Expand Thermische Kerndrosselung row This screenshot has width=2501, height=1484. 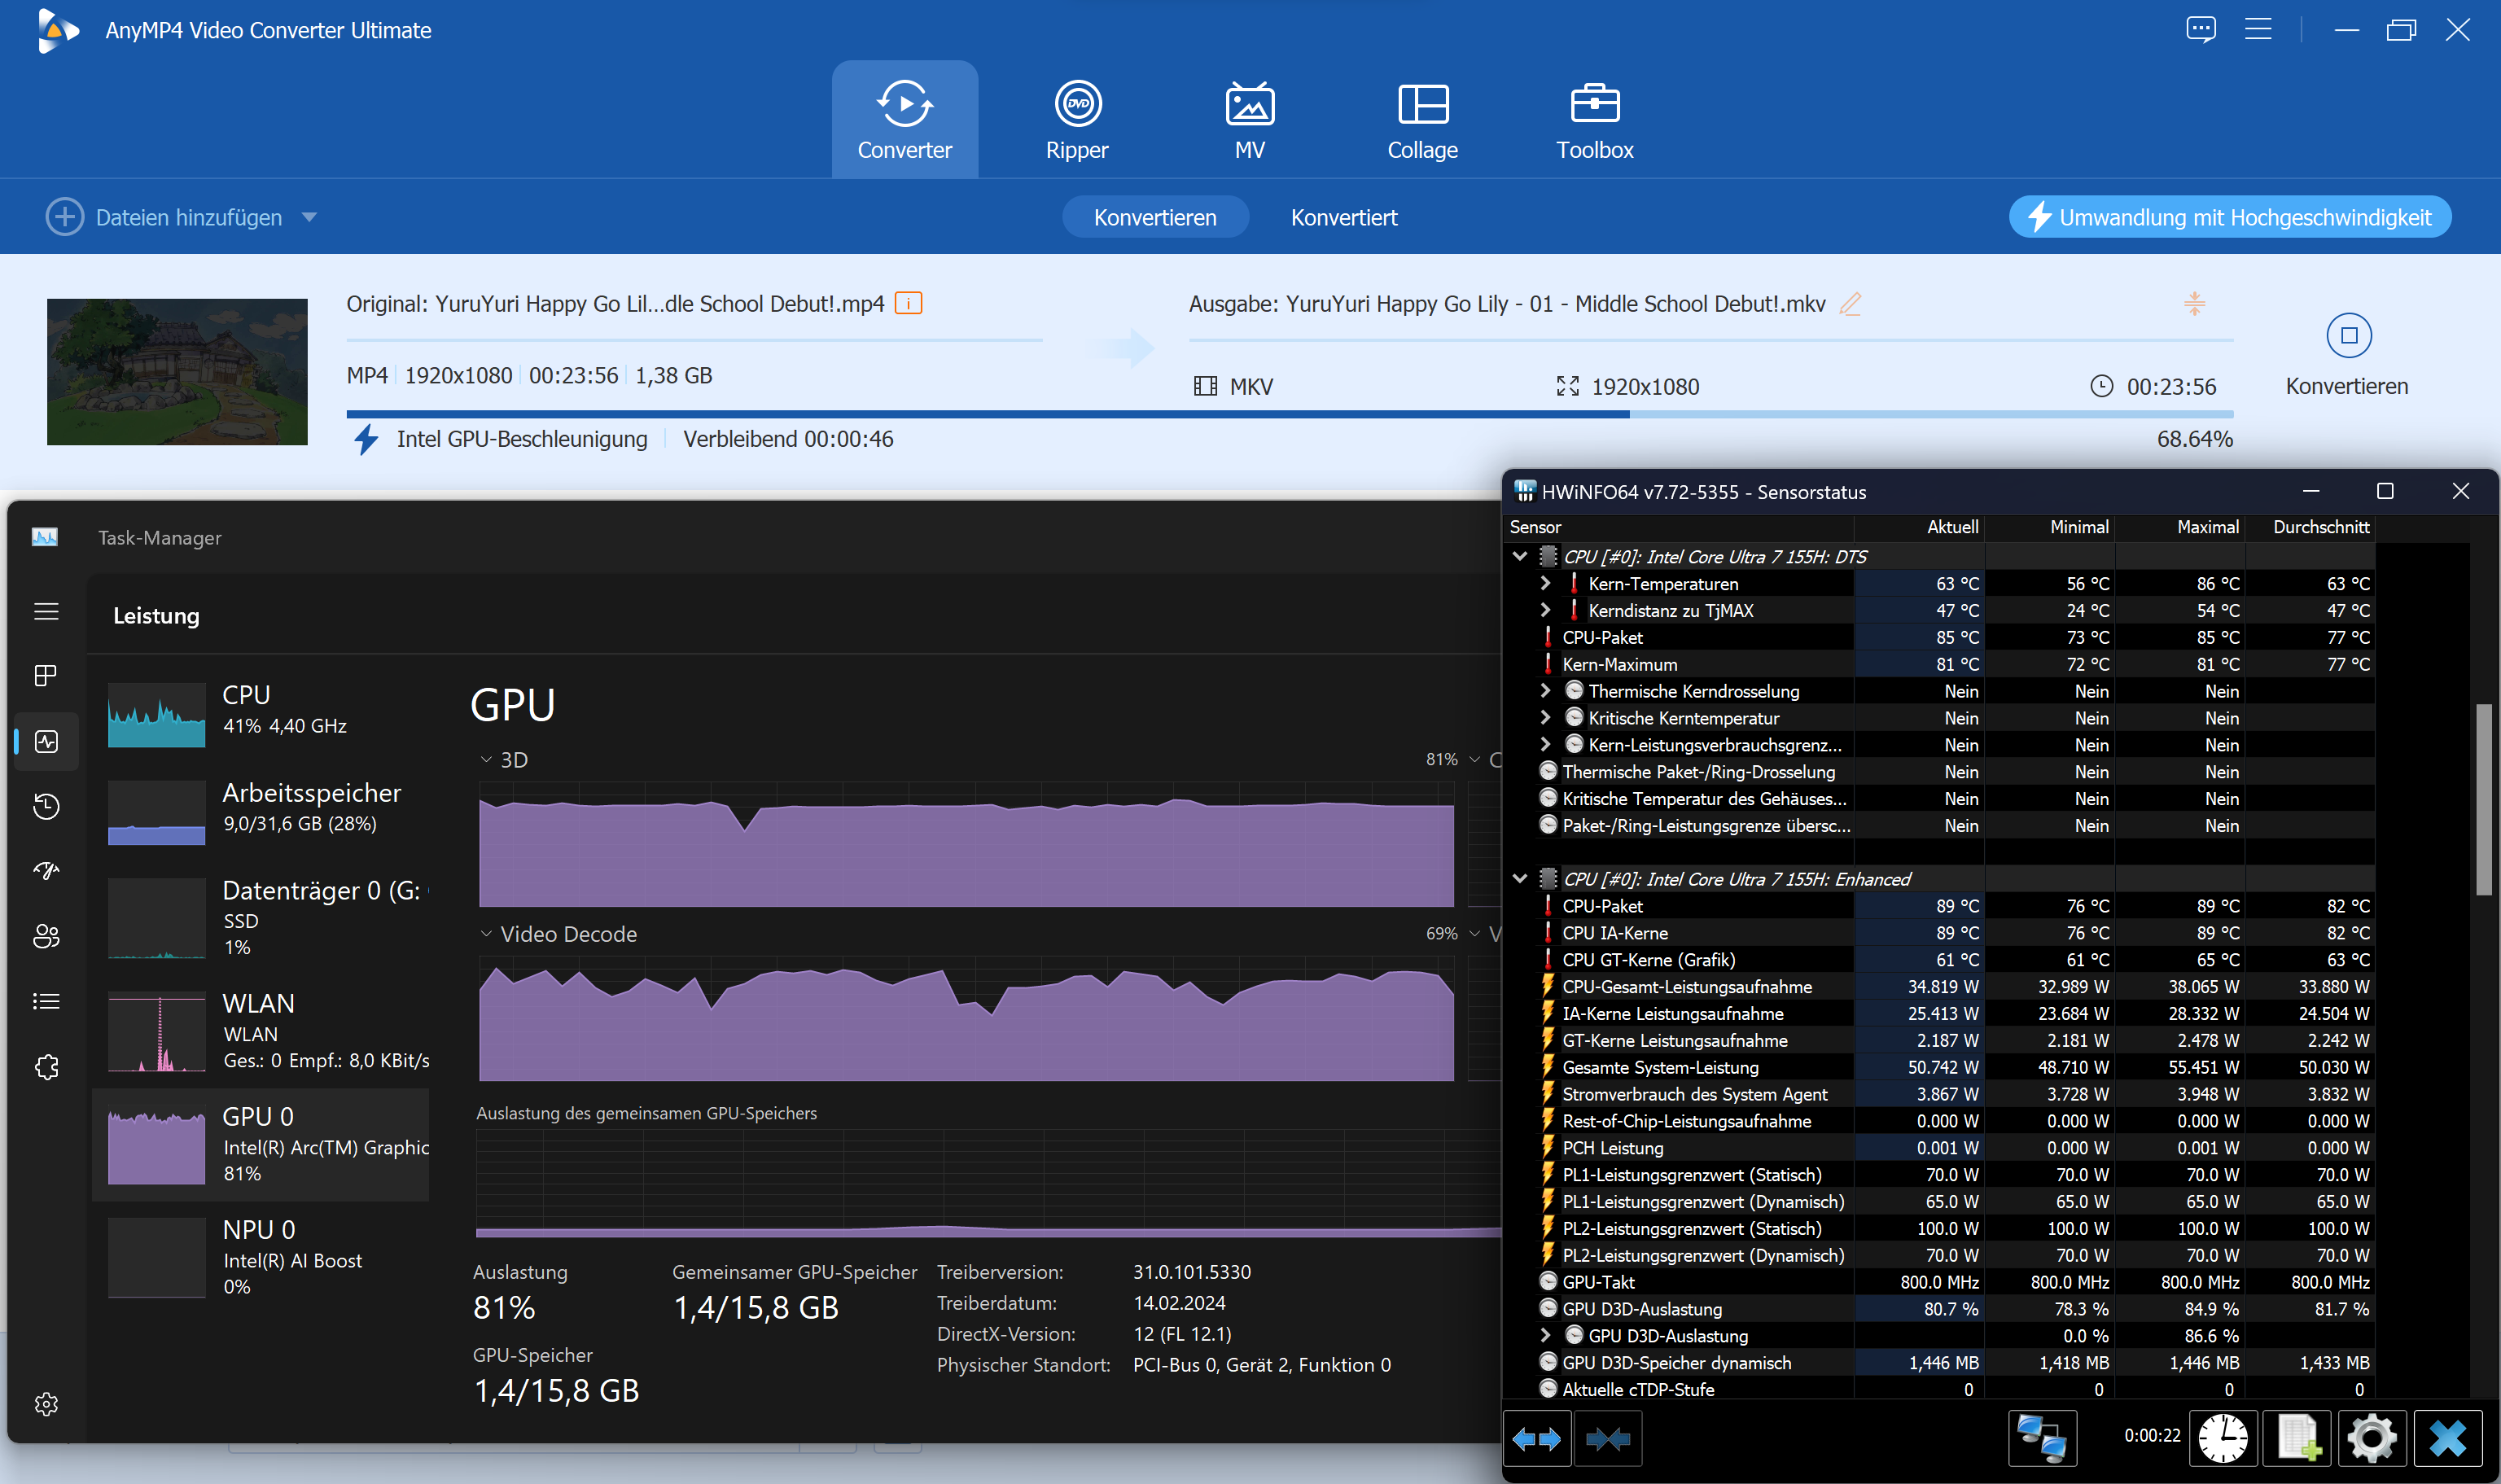(x=1545, y=690)
